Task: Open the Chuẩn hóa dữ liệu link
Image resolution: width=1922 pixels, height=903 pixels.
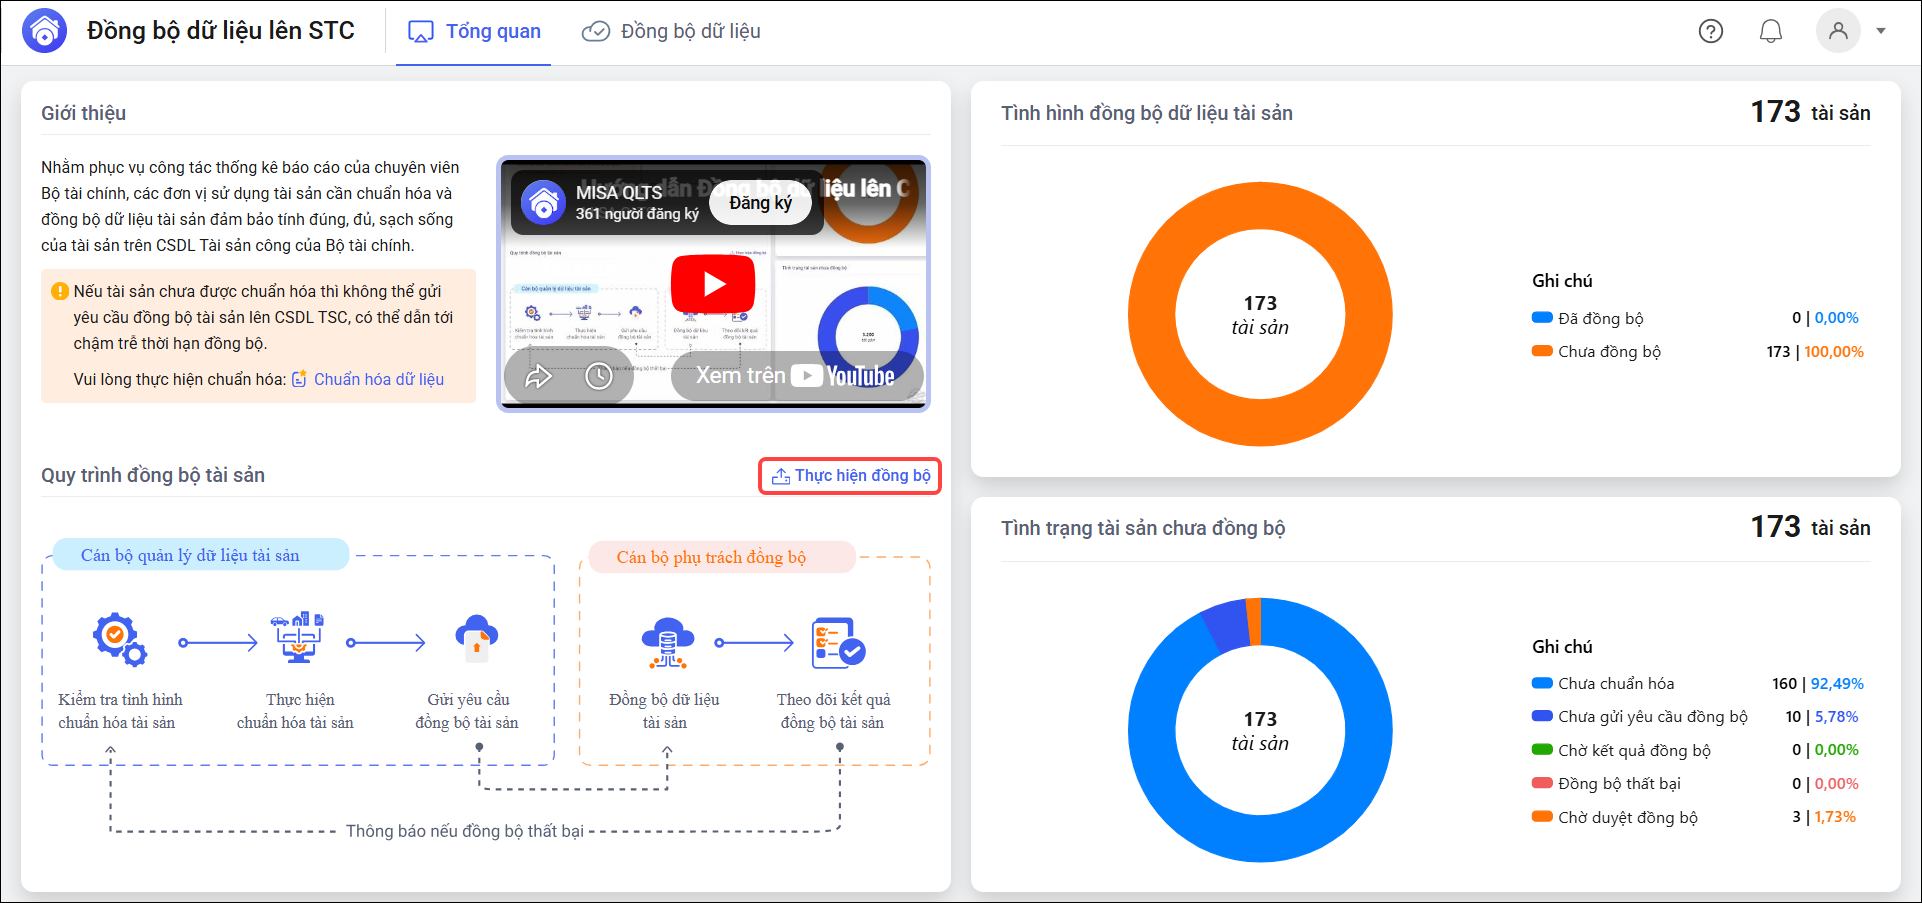Action: coord(368,380)
